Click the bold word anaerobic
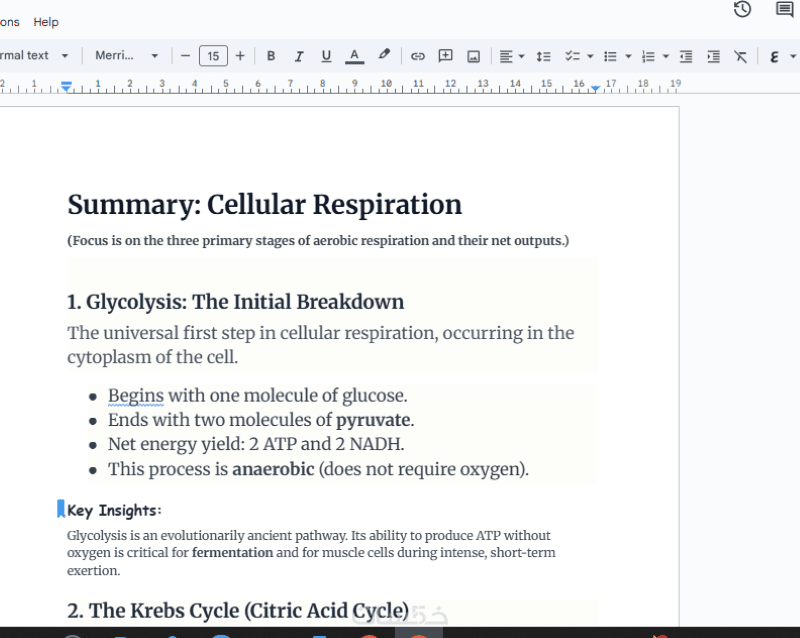Viewport: 800px width, 638px height. click(x=273, y=469)
